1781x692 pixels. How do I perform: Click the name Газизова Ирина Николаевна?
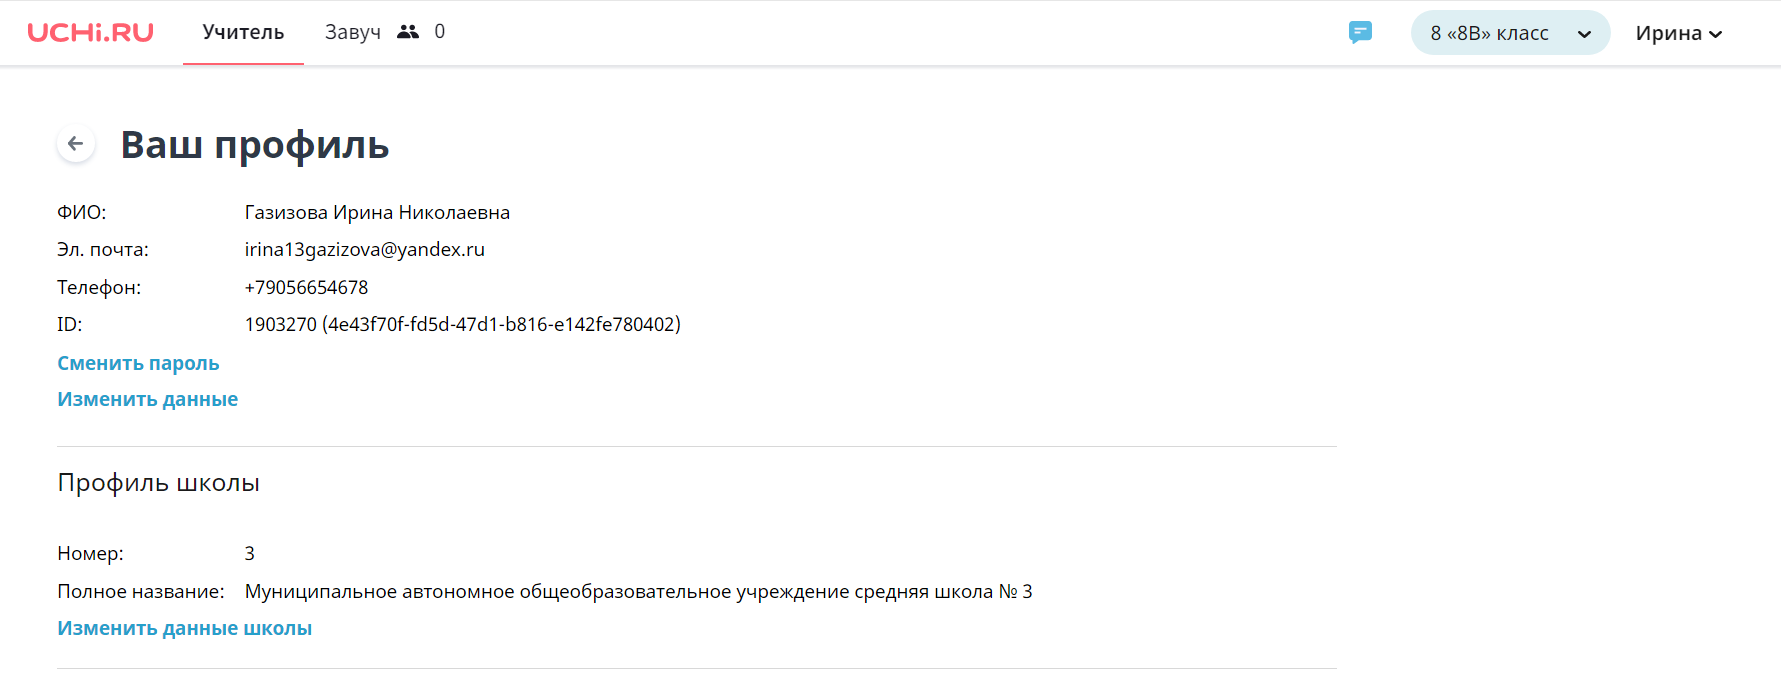pyautogui.click(x=377, y=212)
